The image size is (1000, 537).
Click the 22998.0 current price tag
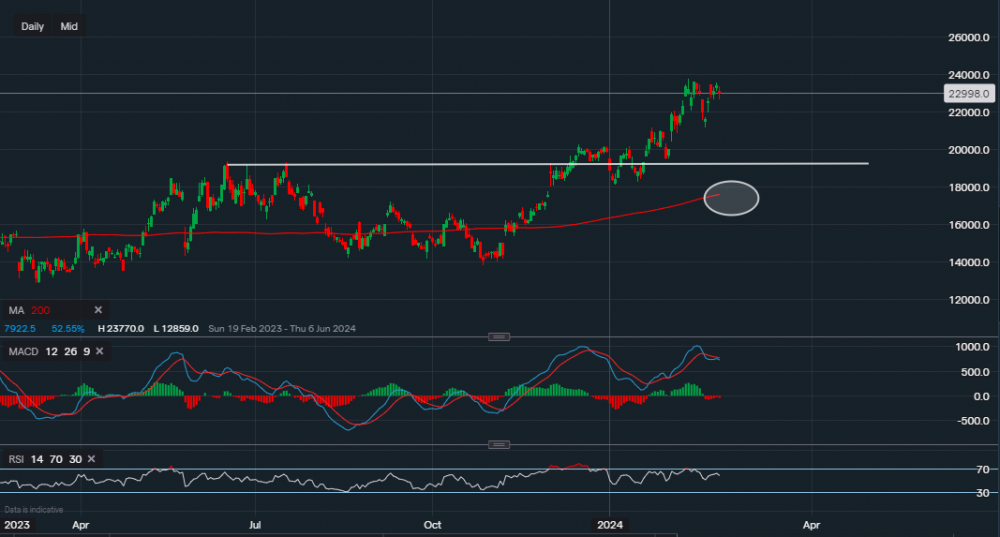[x=967, y=93]
